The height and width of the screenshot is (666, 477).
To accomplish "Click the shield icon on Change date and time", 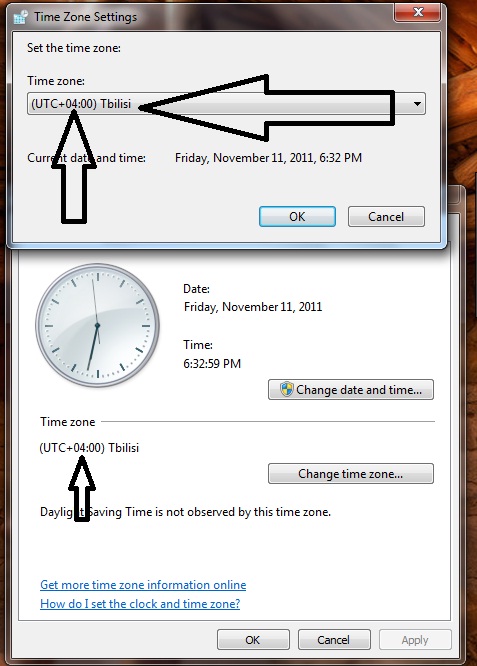I will [287, 389].
